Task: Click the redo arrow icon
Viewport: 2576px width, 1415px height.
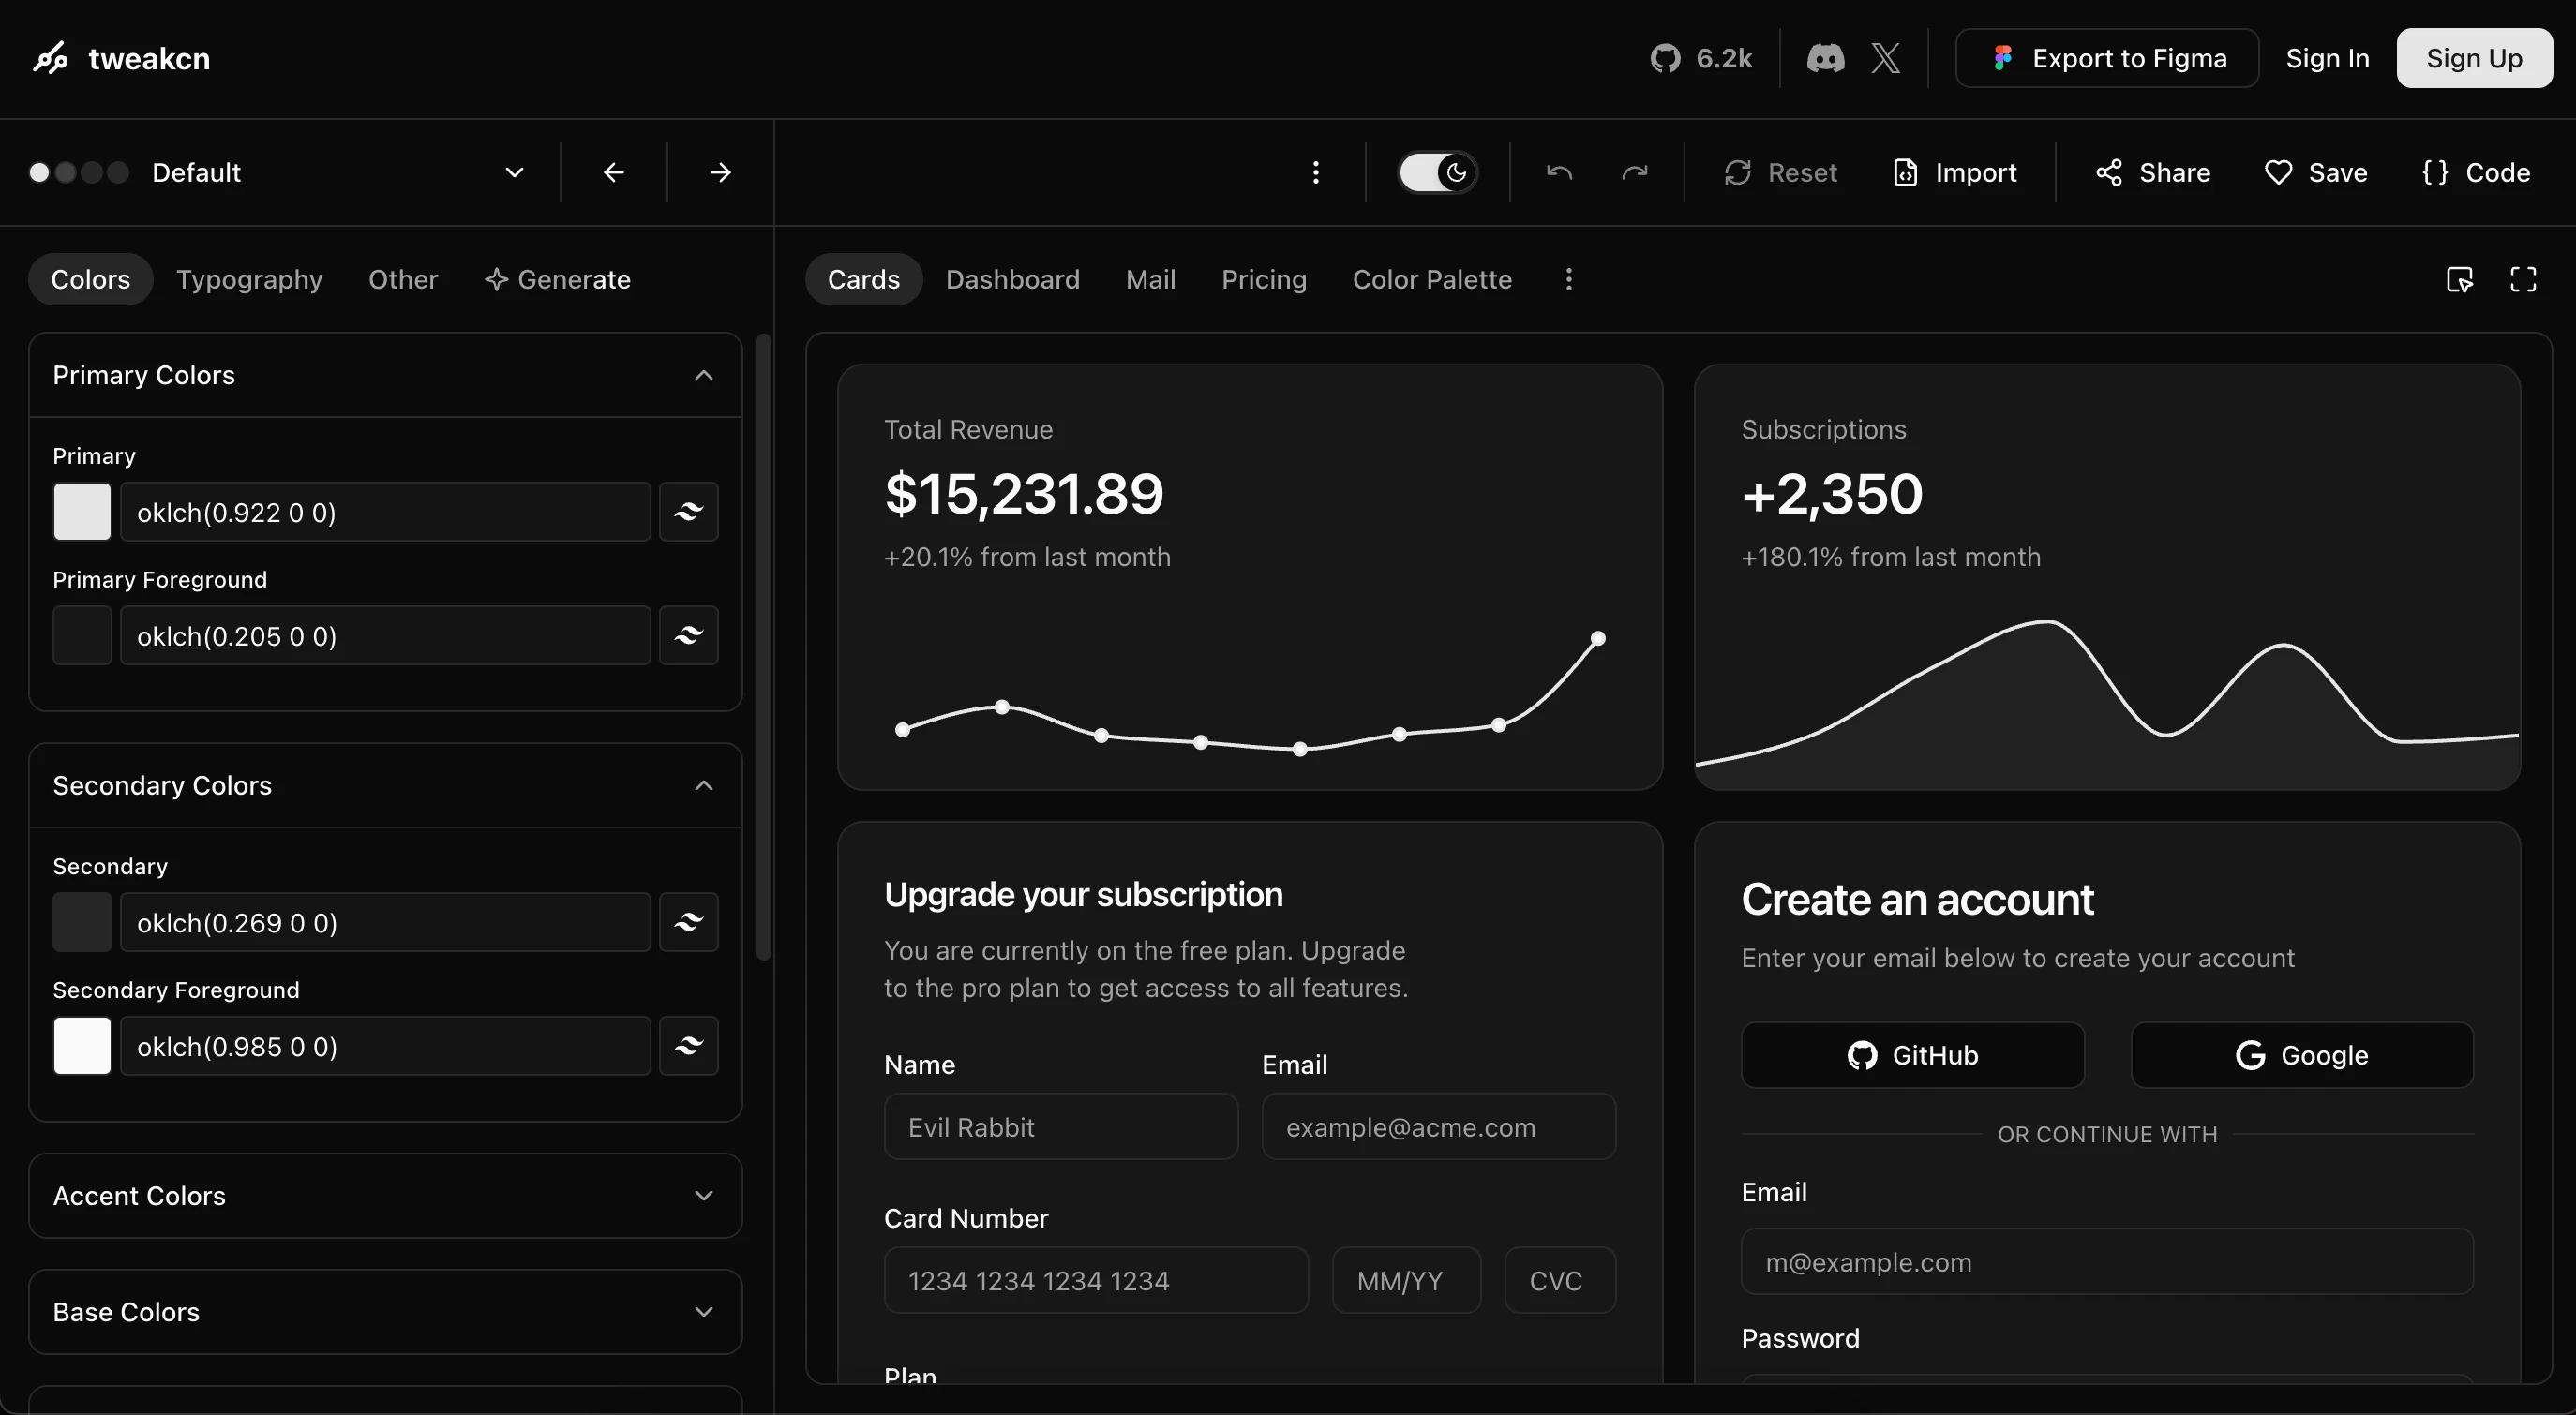Action: (1634, 172)
